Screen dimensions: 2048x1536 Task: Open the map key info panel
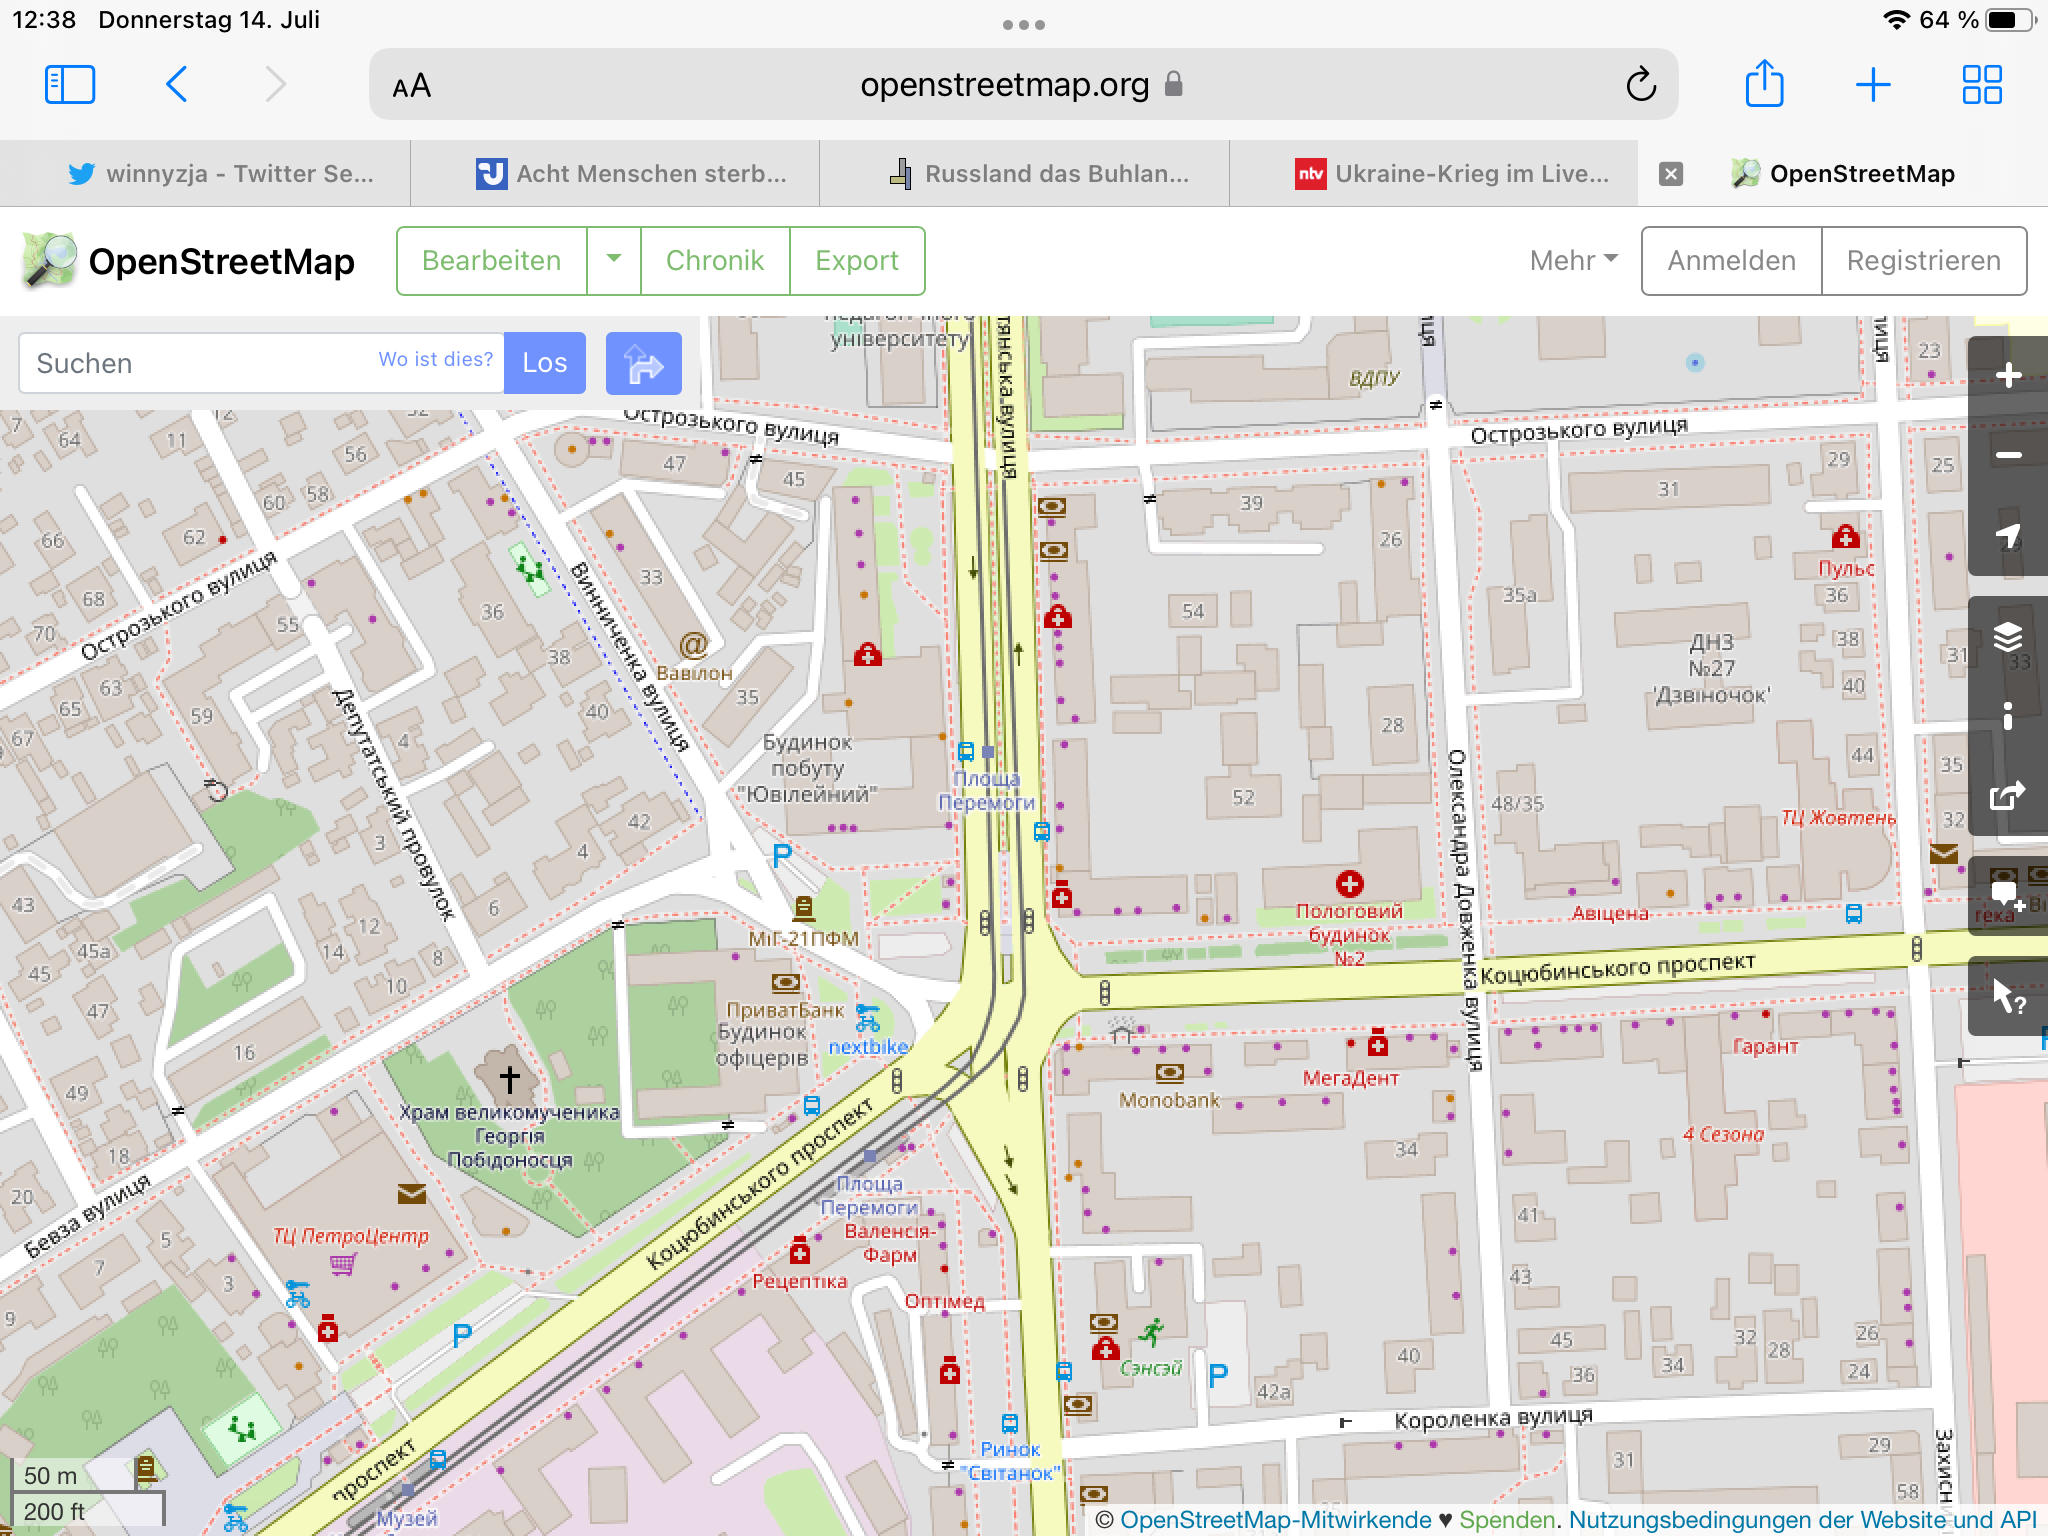pyautogui.click(x=2008, y=716)
